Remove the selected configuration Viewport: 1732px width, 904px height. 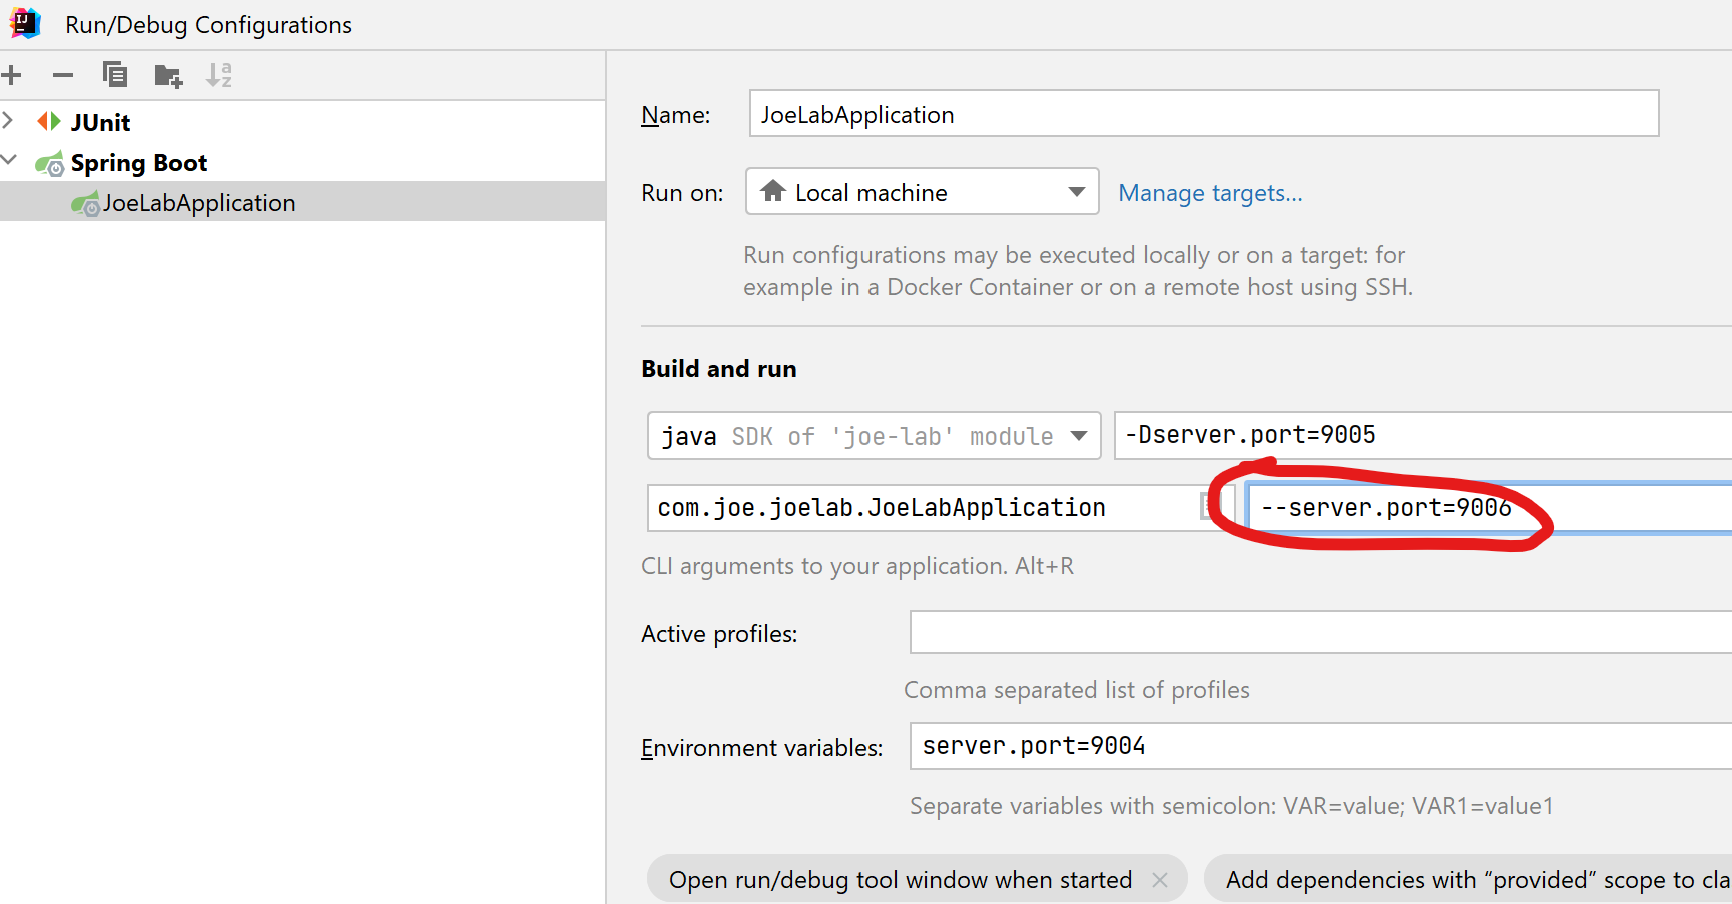63,75
